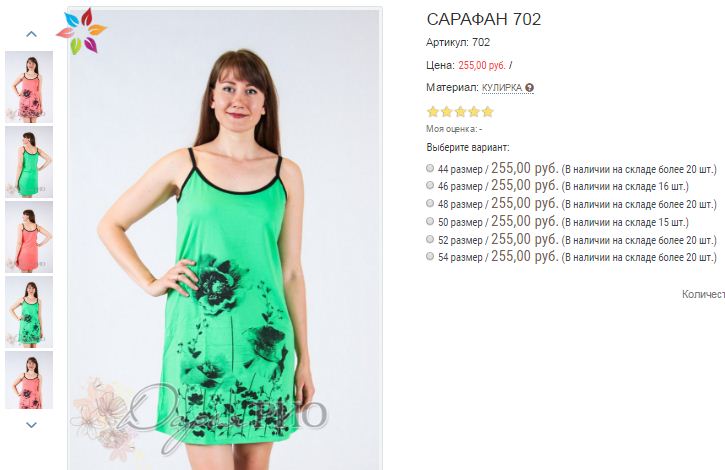Show the first coral dress thumbnail
Image resolution: width=725 pixels, height=470 pixels.
[x=29, y=87]
